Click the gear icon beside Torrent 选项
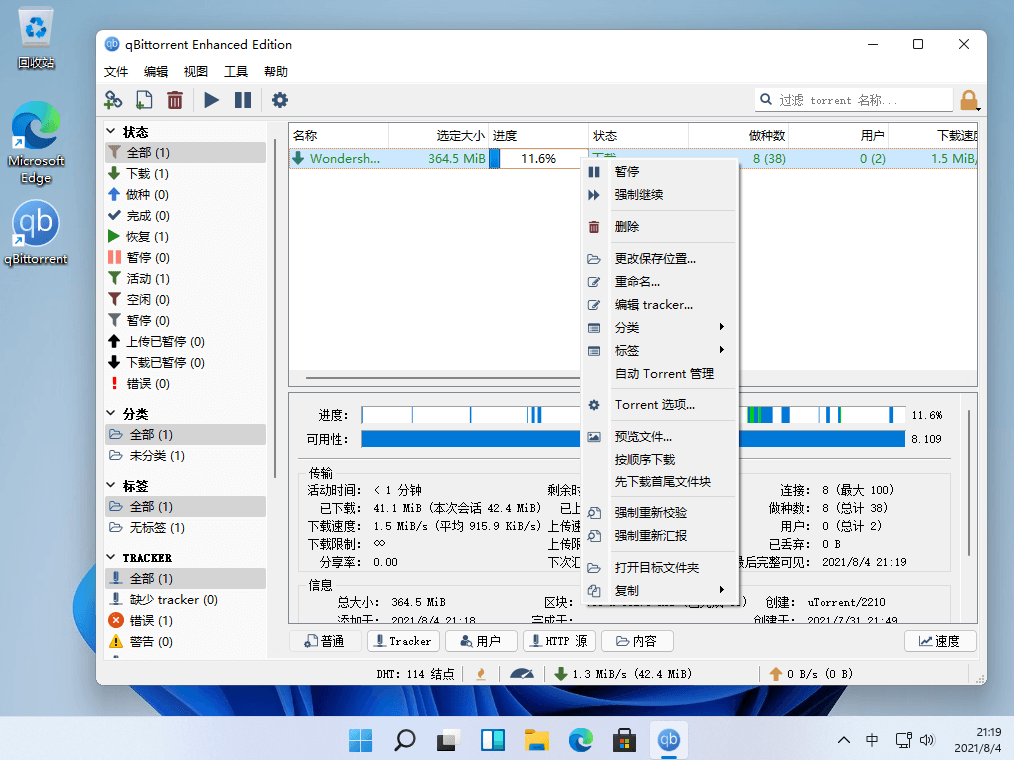Image resolution: width=1014 pixels, height=760 pixels. click(x=594, y=405)
